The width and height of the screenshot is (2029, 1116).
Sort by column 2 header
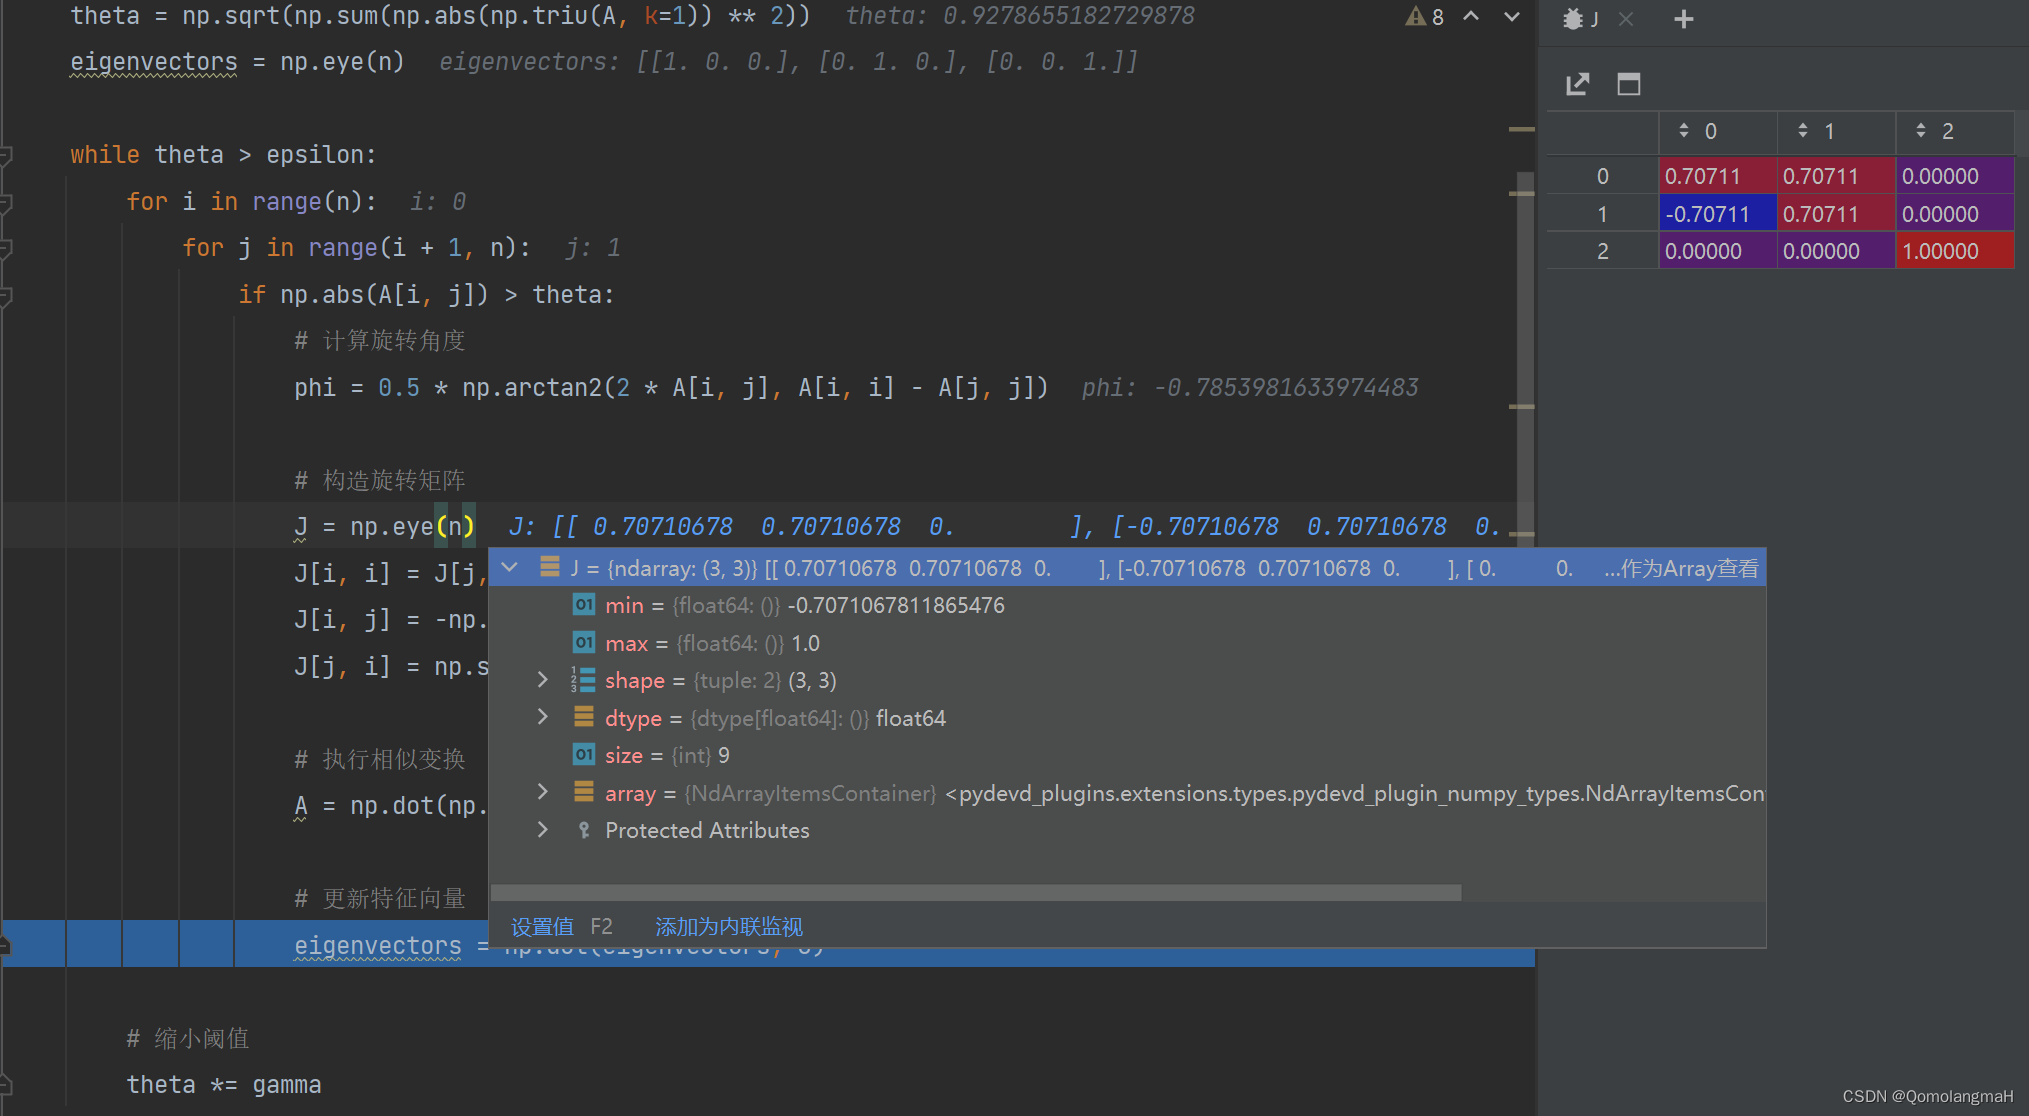tap(1954, 131)
